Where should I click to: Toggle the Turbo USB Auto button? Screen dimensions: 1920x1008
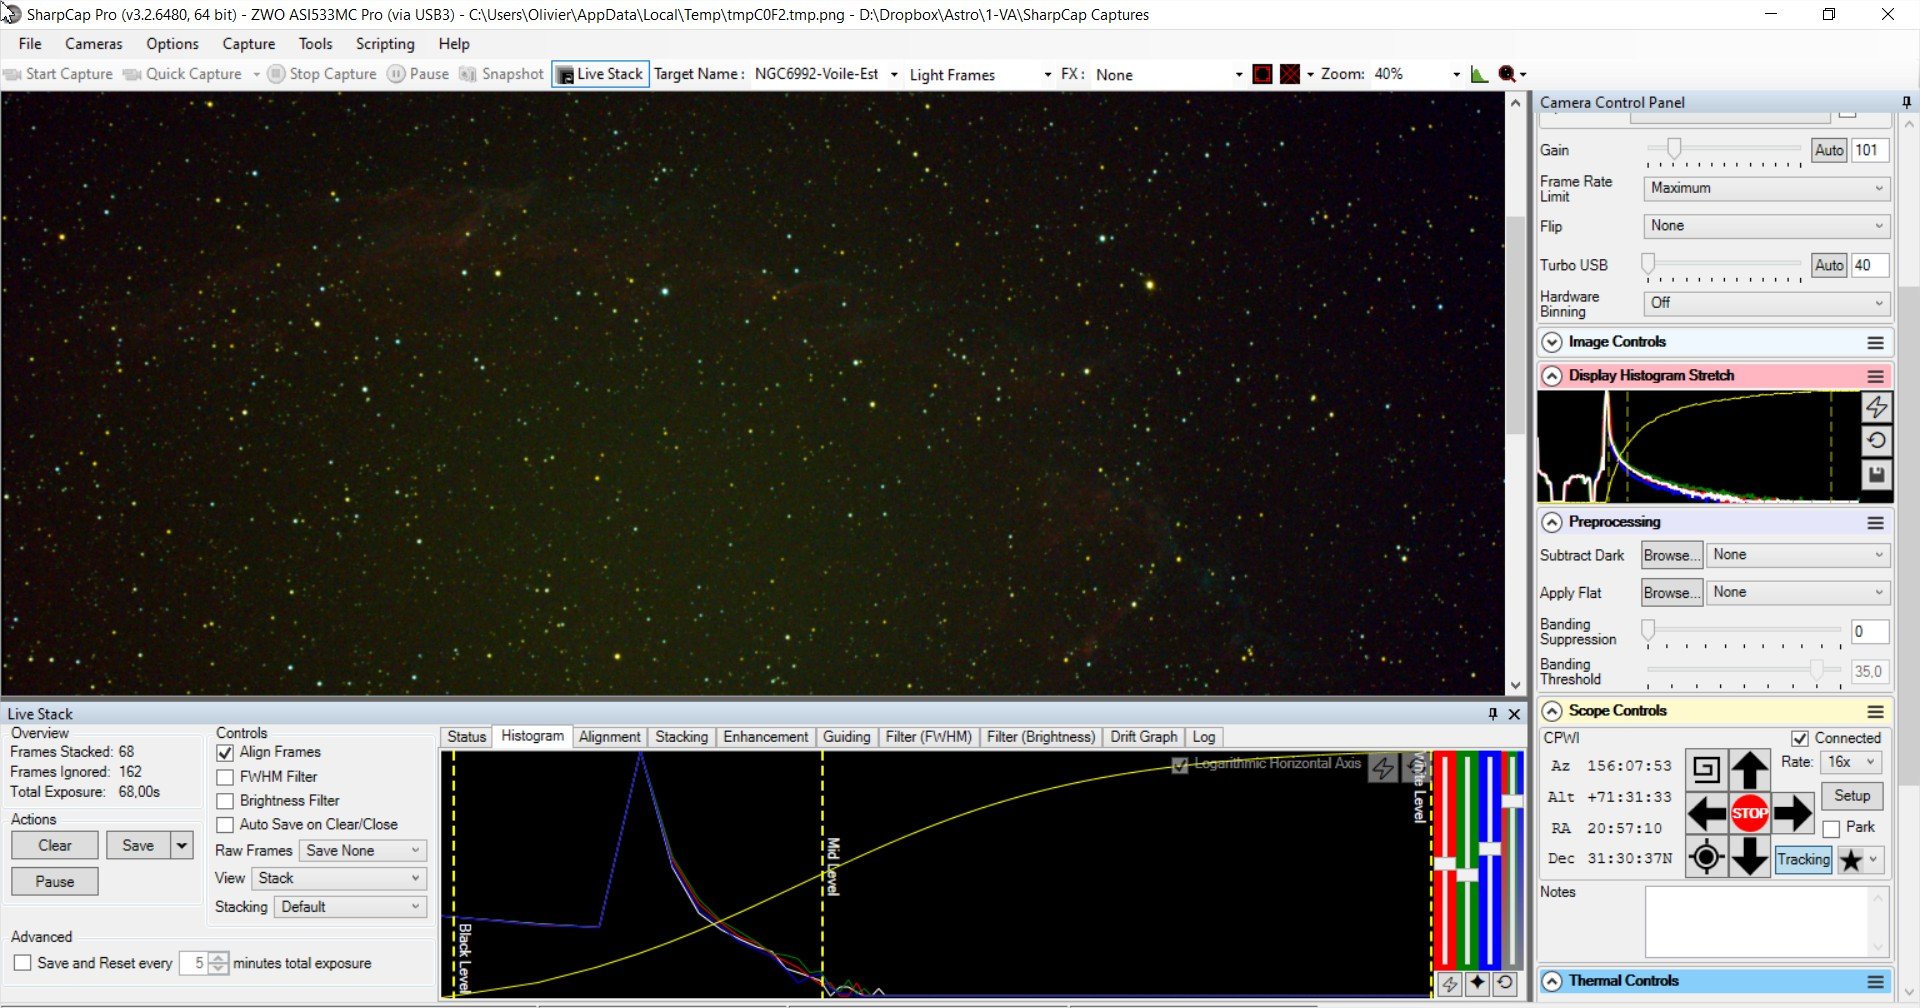coord(1829,265)
